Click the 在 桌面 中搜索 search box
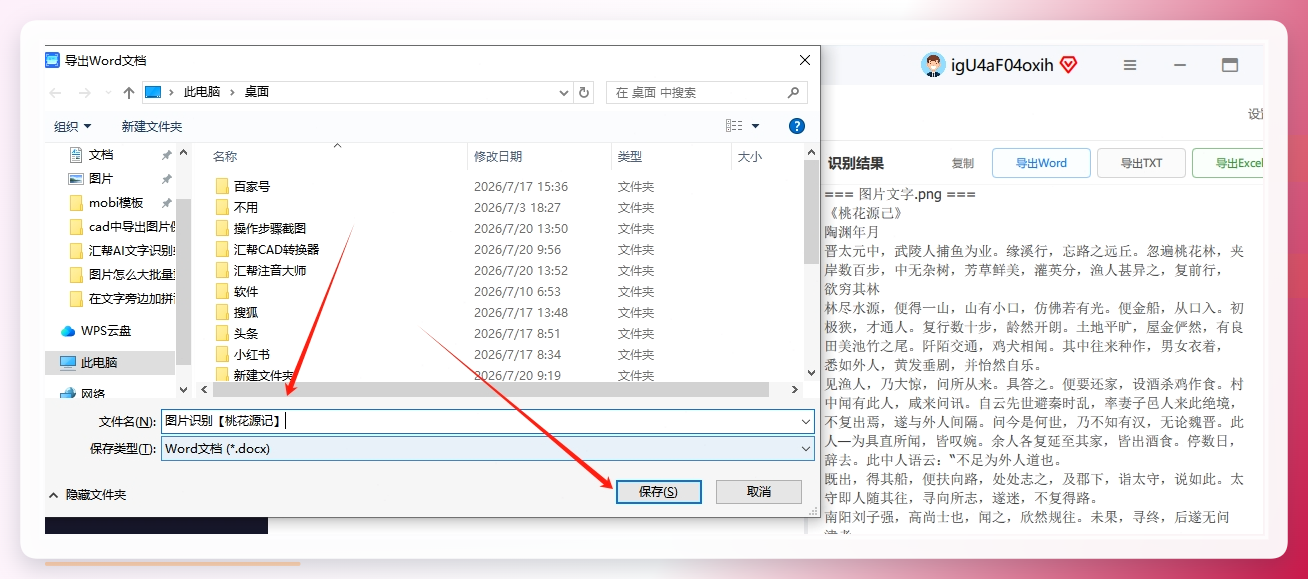The image size is (1308, 579). [706, 92]
